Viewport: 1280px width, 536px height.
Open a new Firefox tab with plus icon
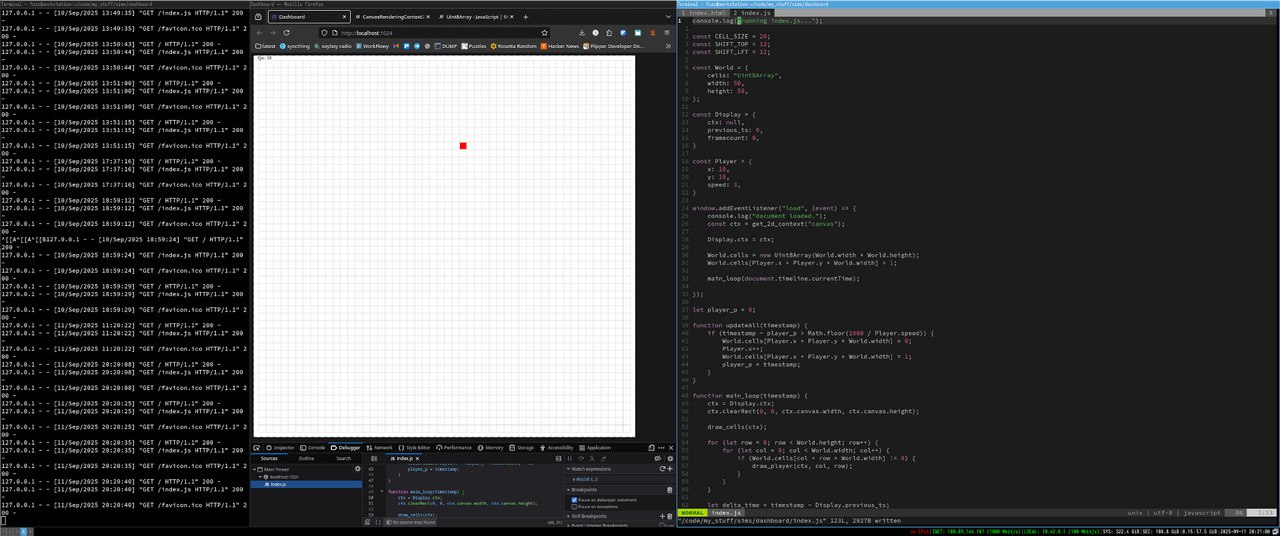[525, 17]
